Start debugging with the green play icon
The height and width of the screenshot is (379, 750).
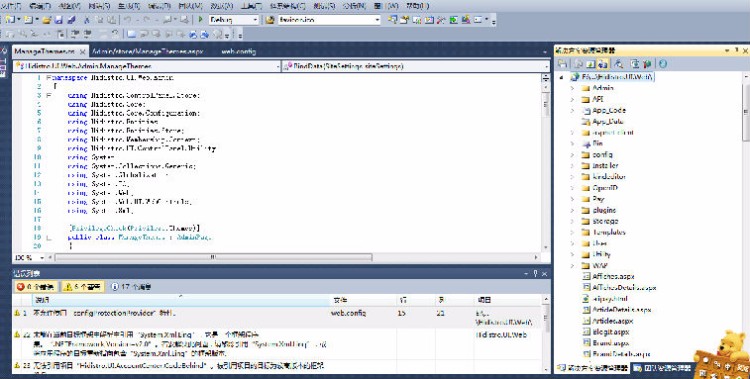pos(201,20)
